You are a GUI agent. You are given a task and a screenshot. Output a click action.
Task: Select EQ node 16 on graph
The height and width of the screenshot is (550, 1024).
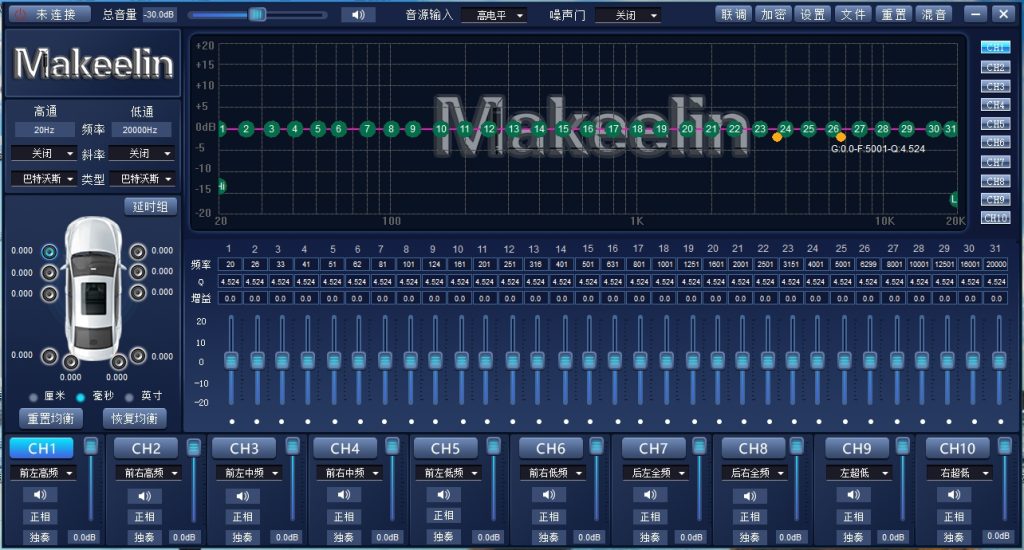click(588, 129)
